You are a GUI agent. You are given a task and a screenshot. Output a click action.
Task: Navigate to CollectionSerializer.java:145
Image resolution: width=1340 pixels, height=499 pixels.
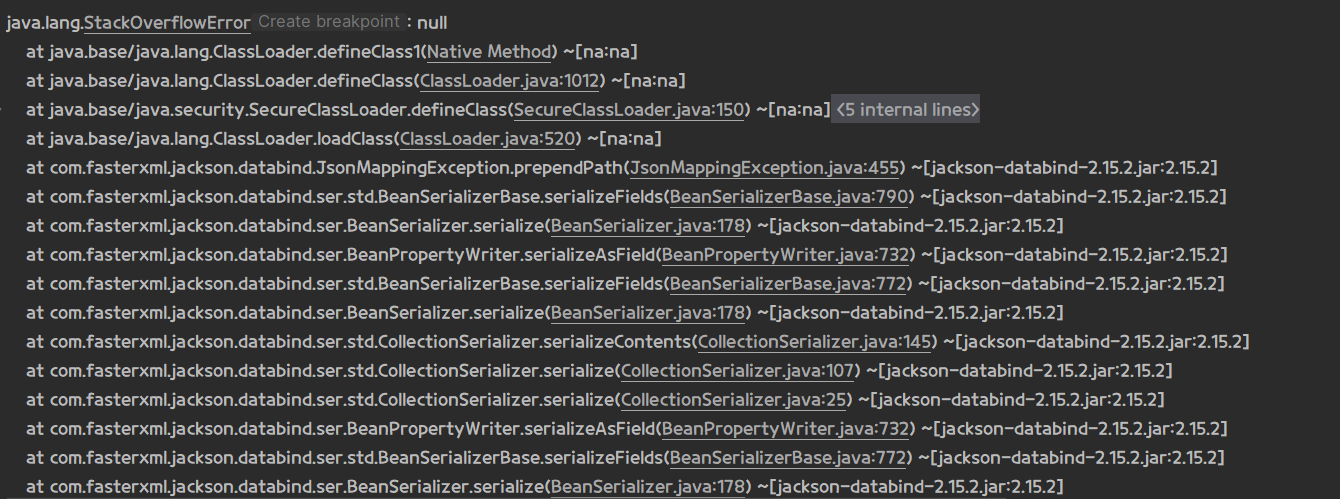815,342
